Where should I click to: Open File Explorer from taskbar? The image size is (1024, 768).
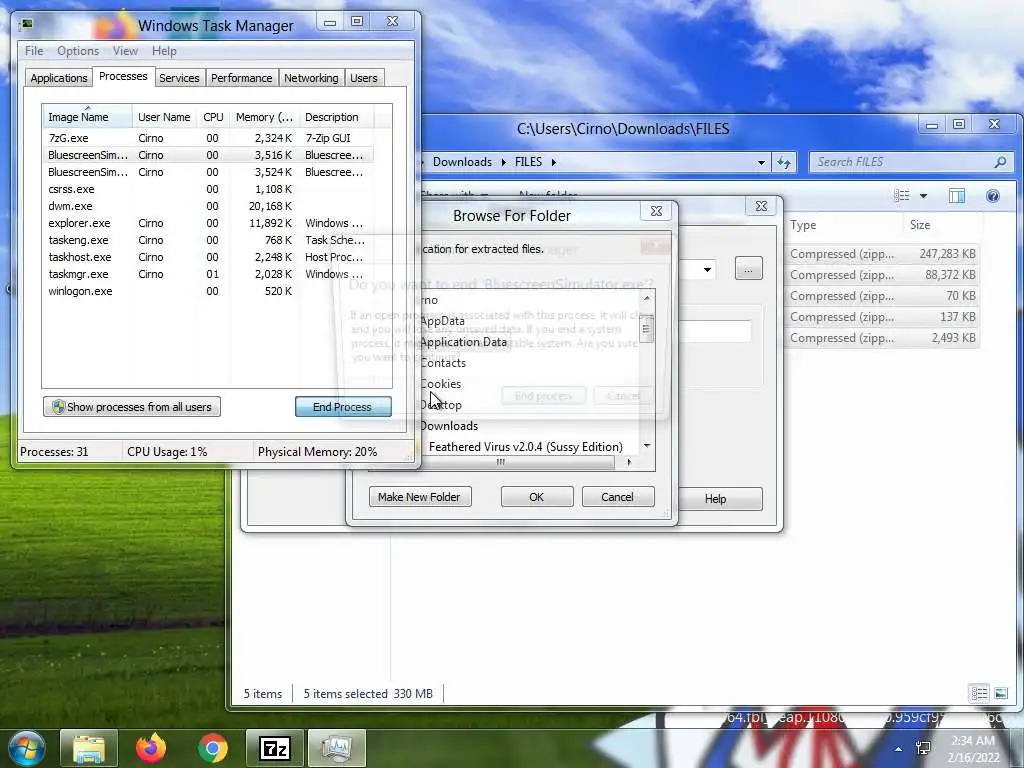tap(89, 748)
